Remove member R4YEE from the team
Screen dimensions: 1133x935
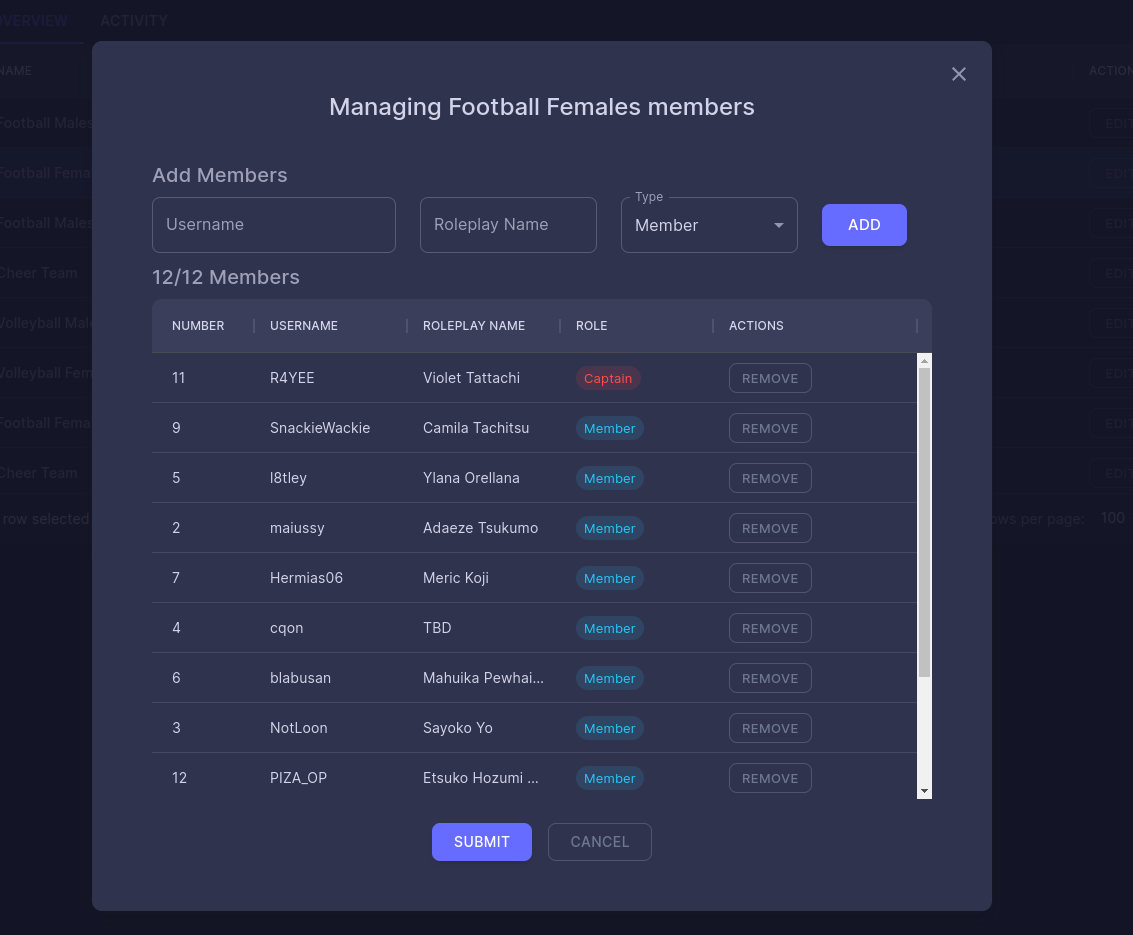click(769, 378)
